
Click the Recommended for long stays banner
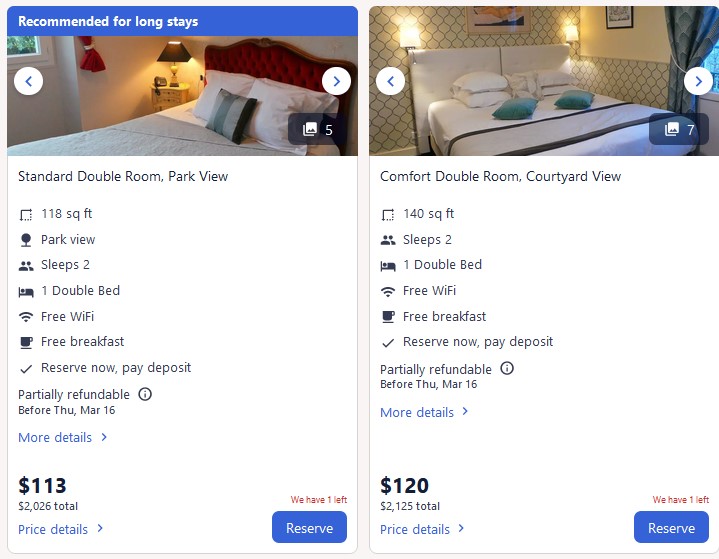coord(182,21)
